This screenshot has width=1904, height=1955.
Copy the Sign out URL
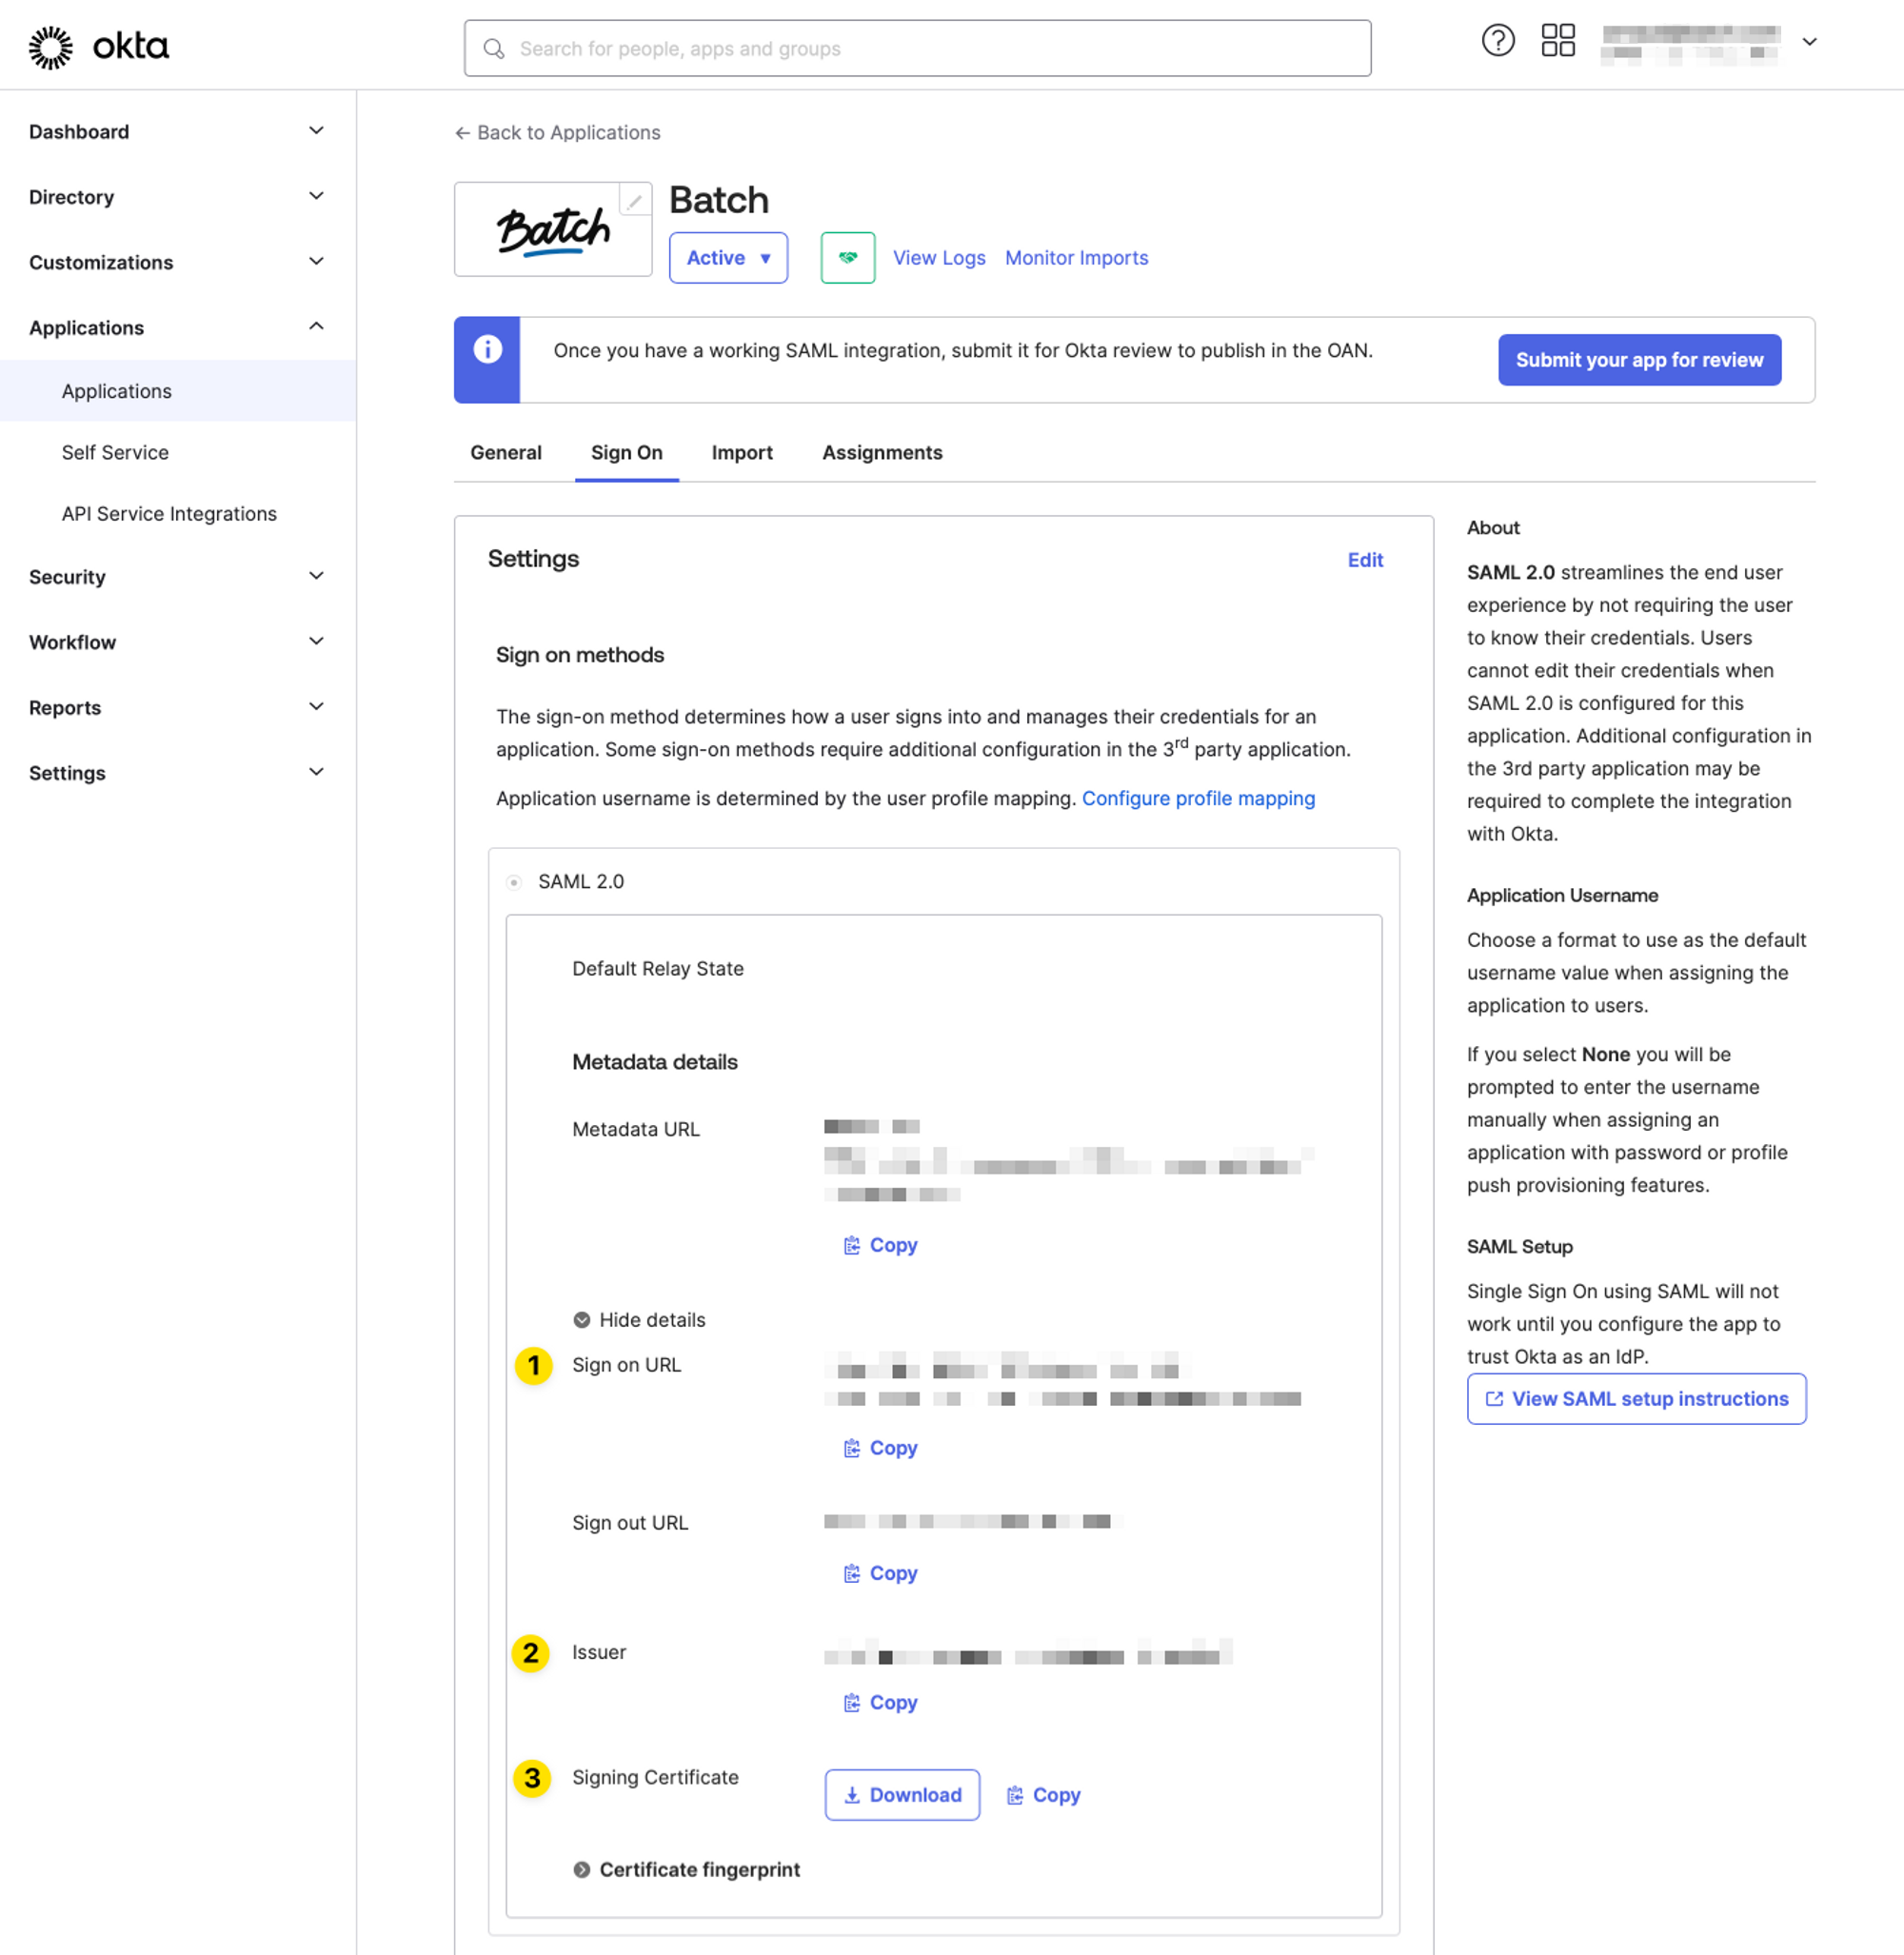880,1573
